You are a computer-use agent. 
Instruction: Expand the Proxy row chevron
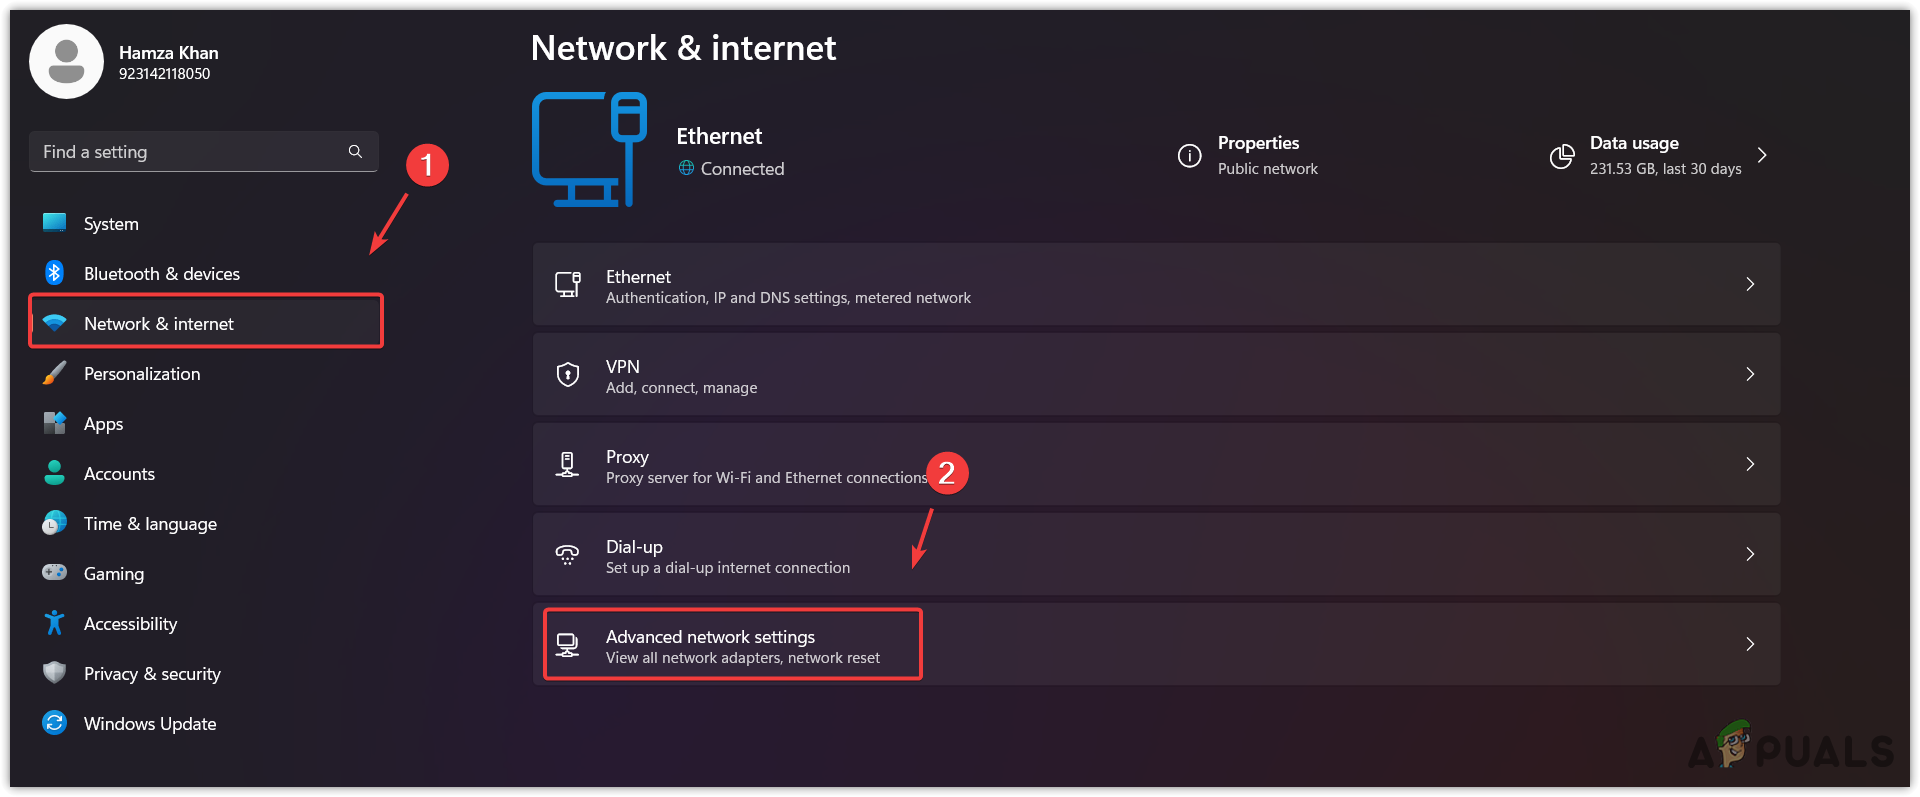[1750, 463]
